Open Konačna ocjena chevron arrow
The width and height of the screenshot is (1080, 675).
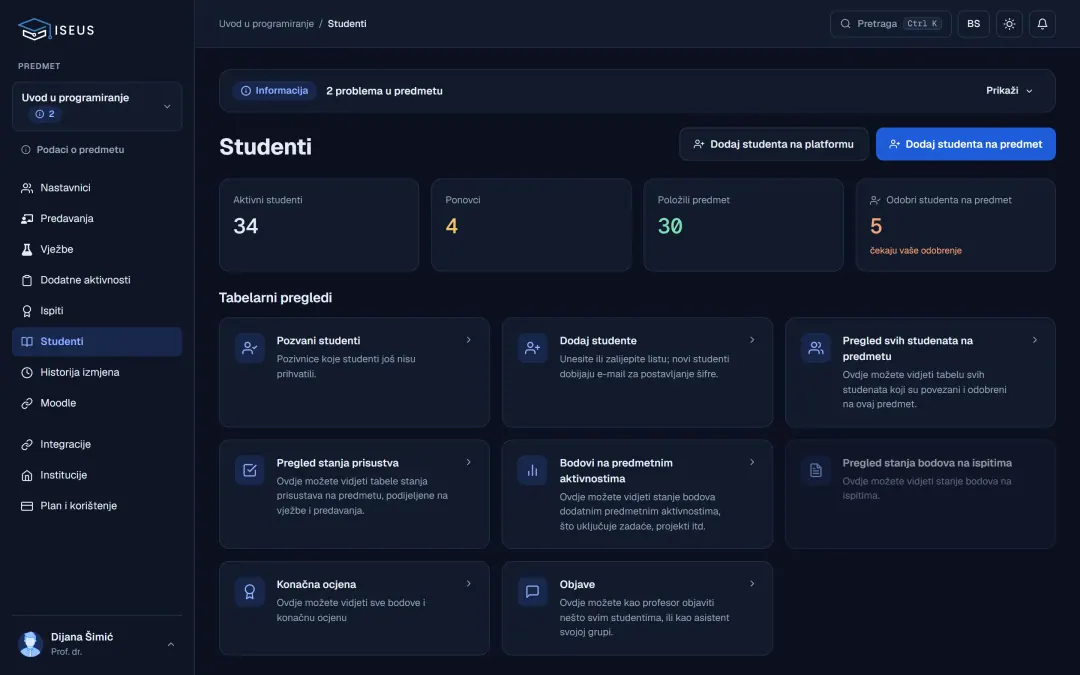coord(468,584)
